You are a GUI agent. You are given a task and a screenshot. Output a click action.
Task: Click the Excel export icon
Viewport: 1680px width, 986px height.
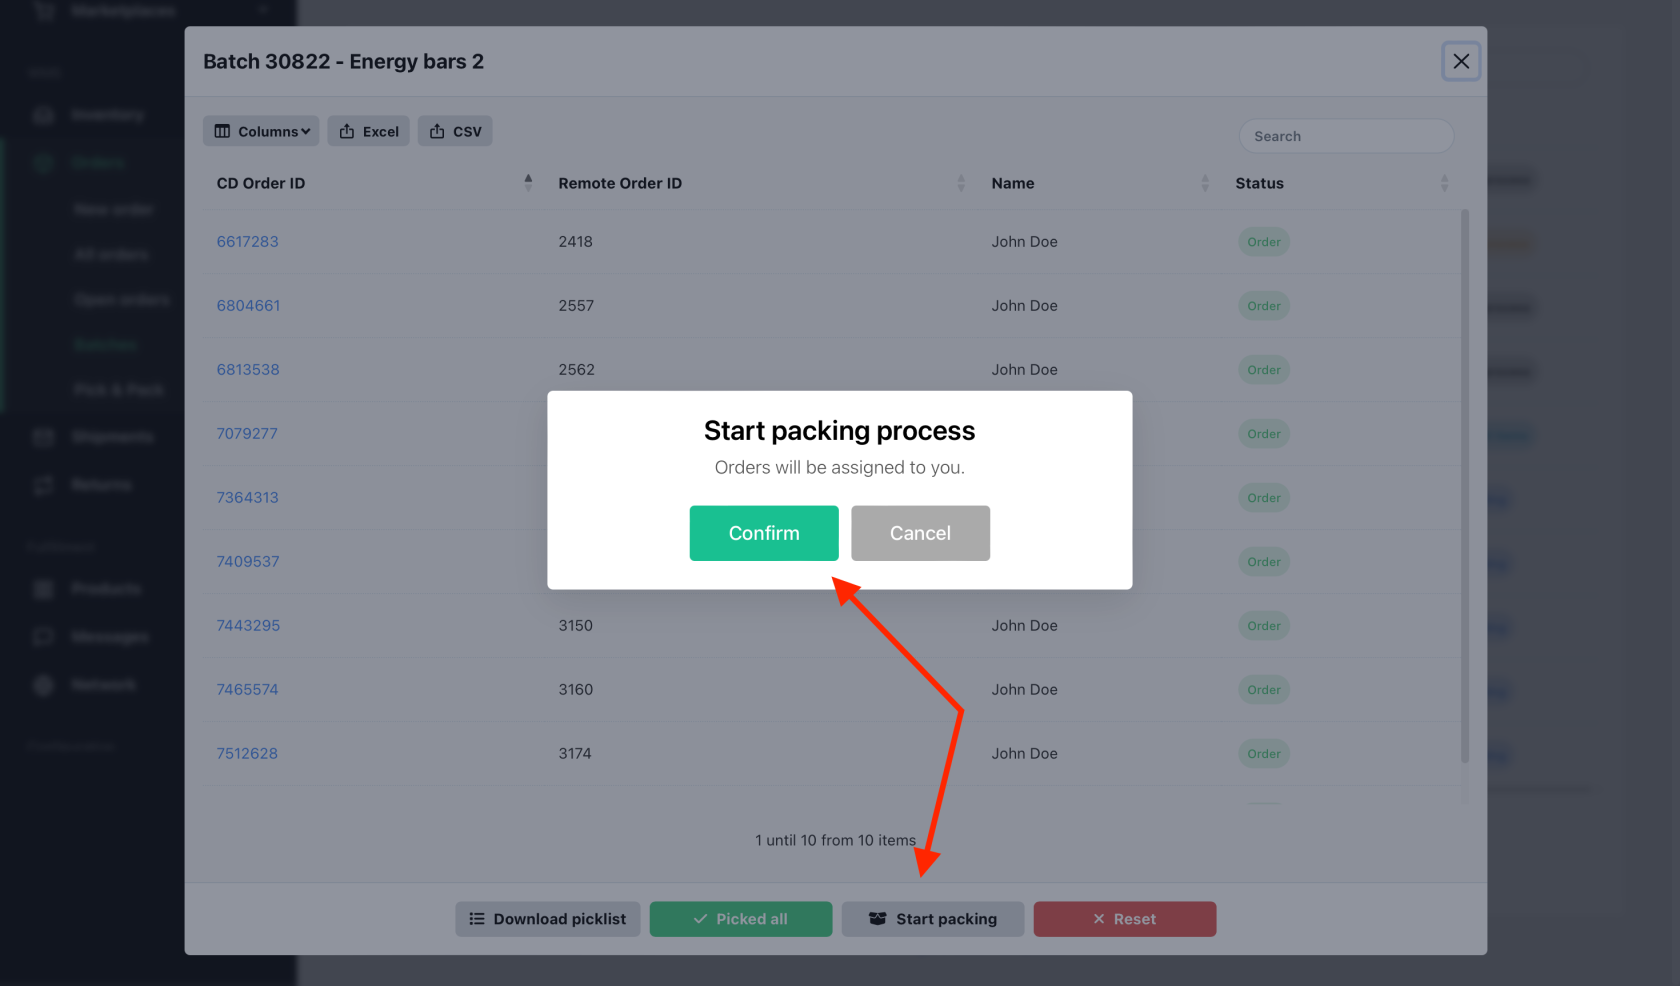(347, 131)
